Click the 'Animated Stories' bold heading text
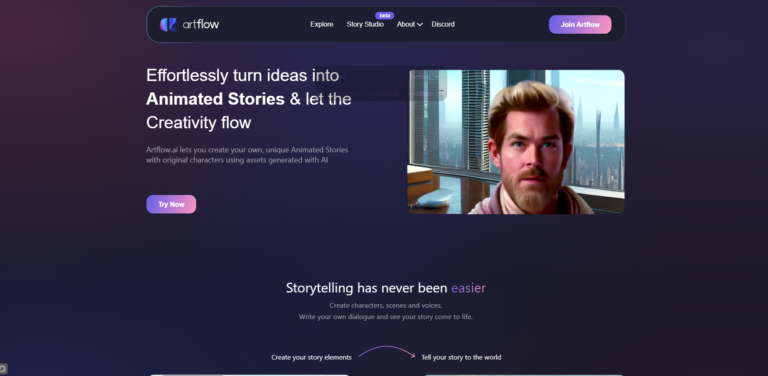768x376 pixels. 216,99
